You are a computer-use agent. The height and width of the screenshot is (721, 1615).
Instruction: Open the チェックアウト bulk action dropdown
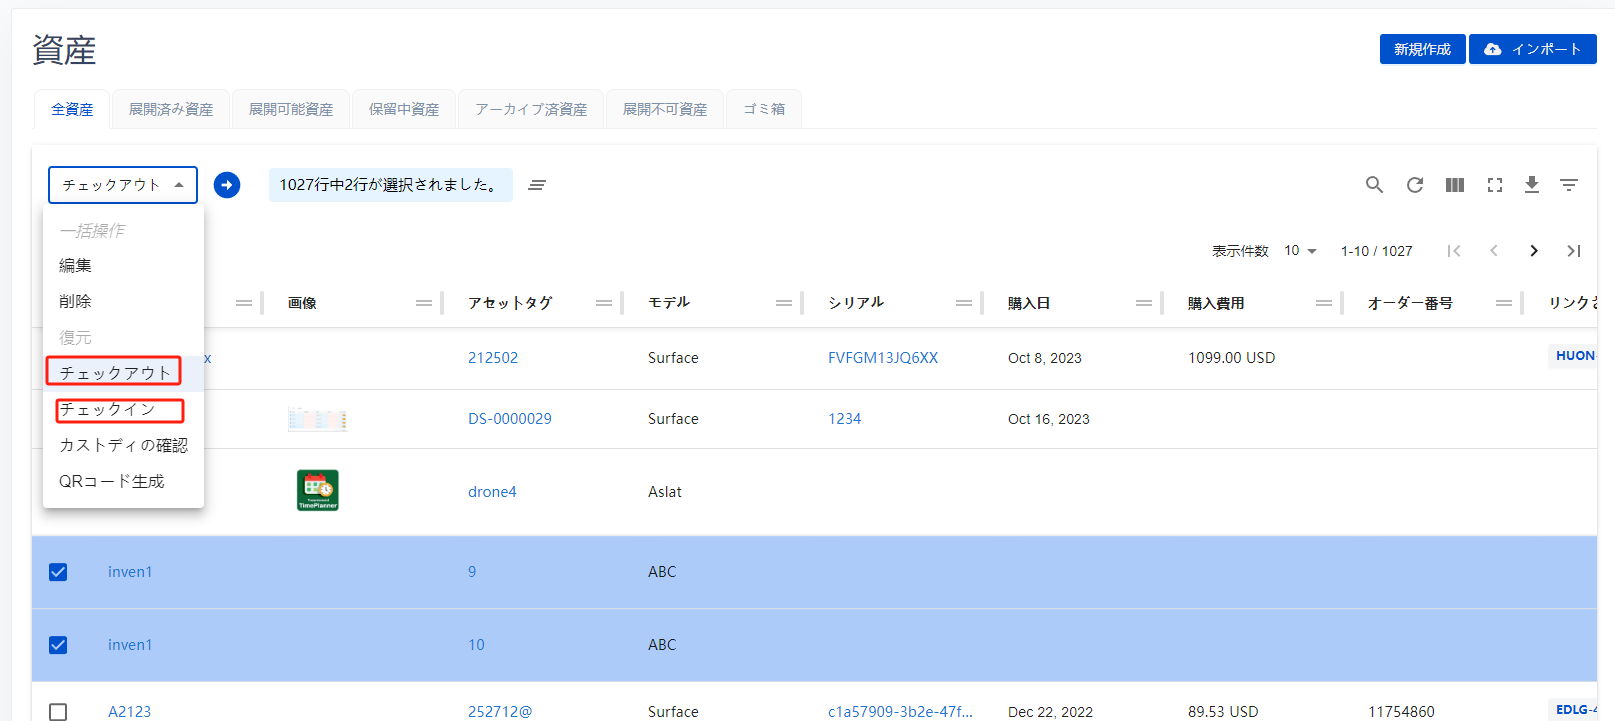[x=122, y=185]
